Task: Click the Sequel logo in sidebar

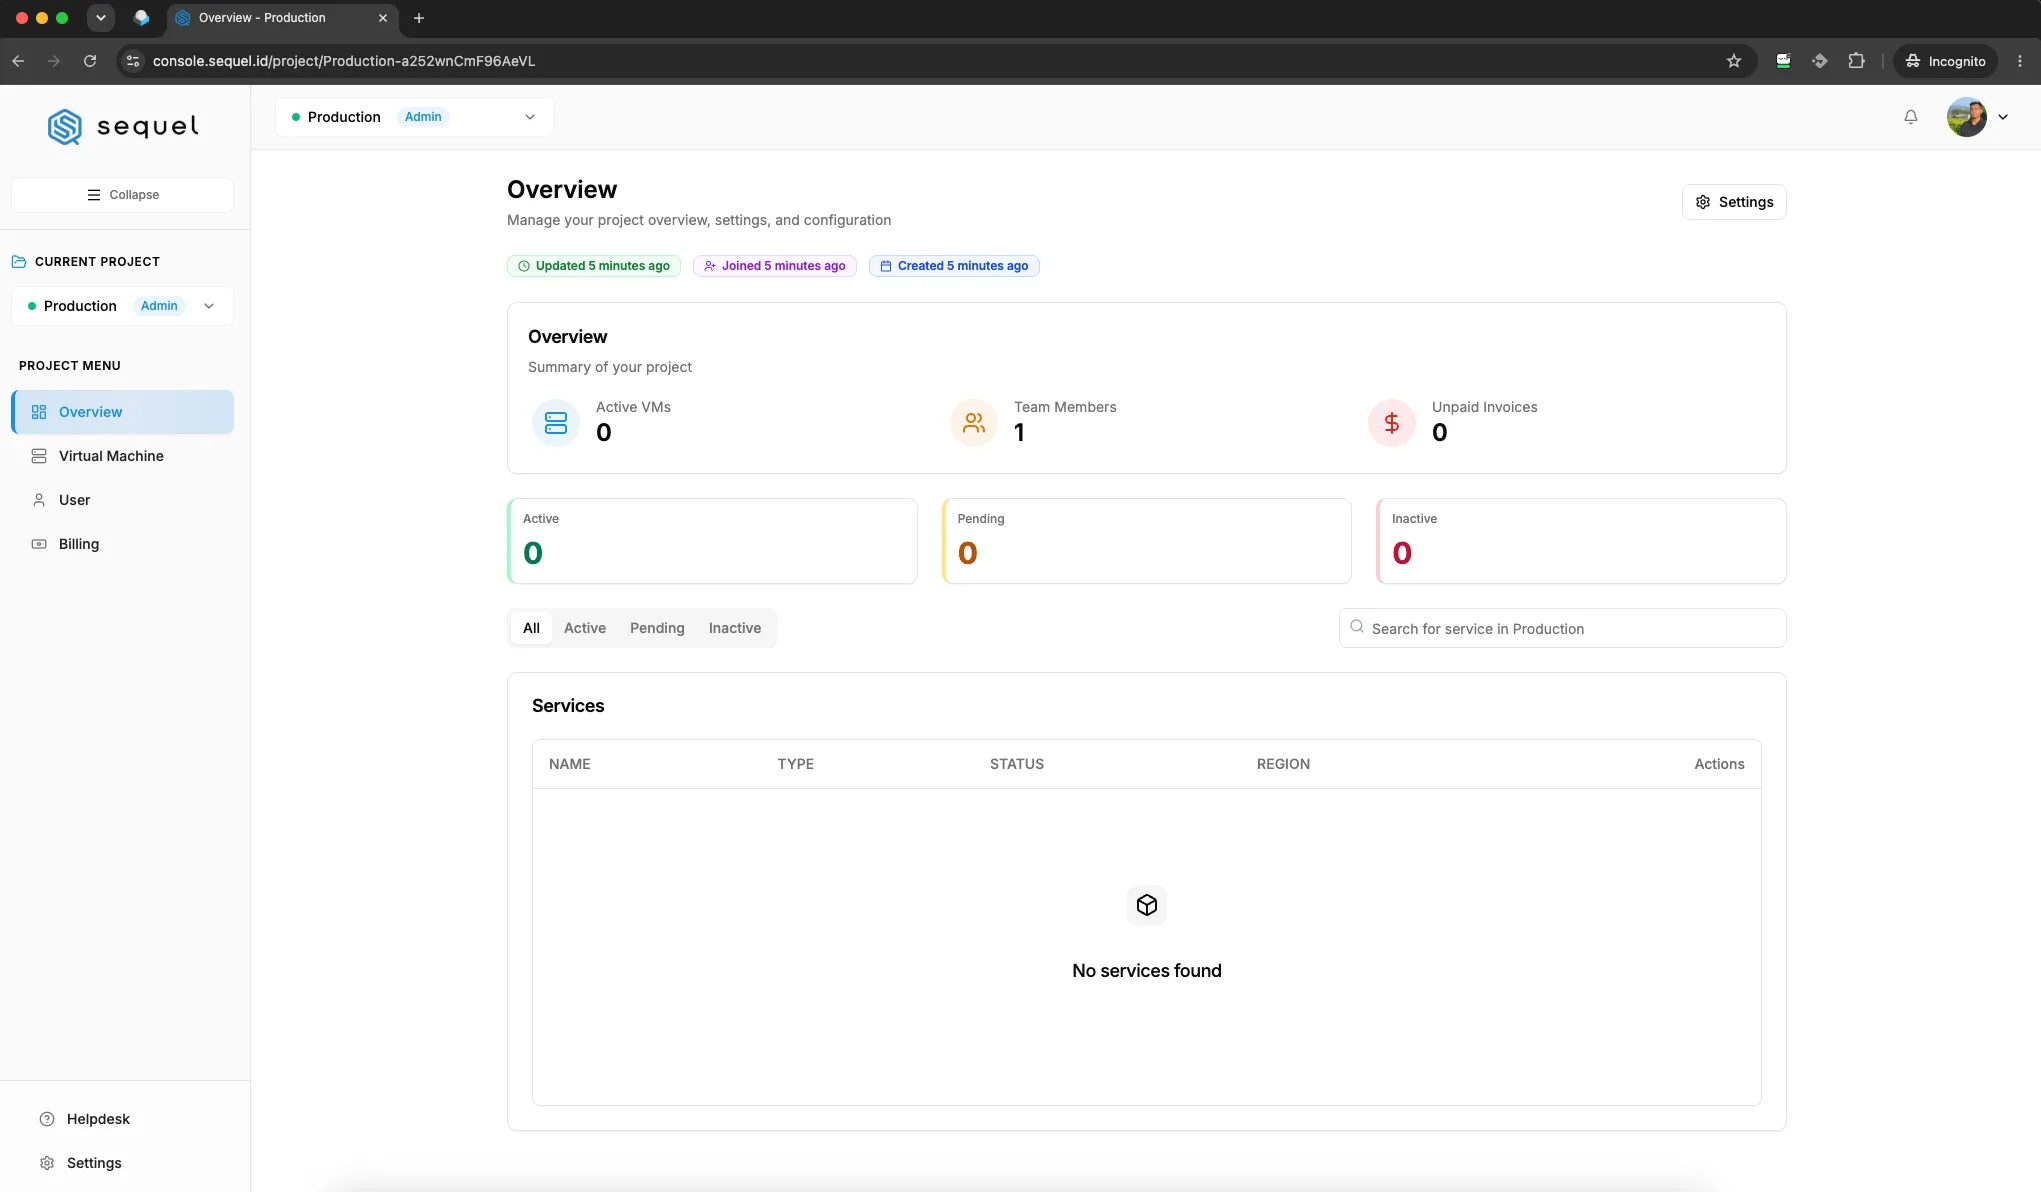Action: tap(123, 127)
